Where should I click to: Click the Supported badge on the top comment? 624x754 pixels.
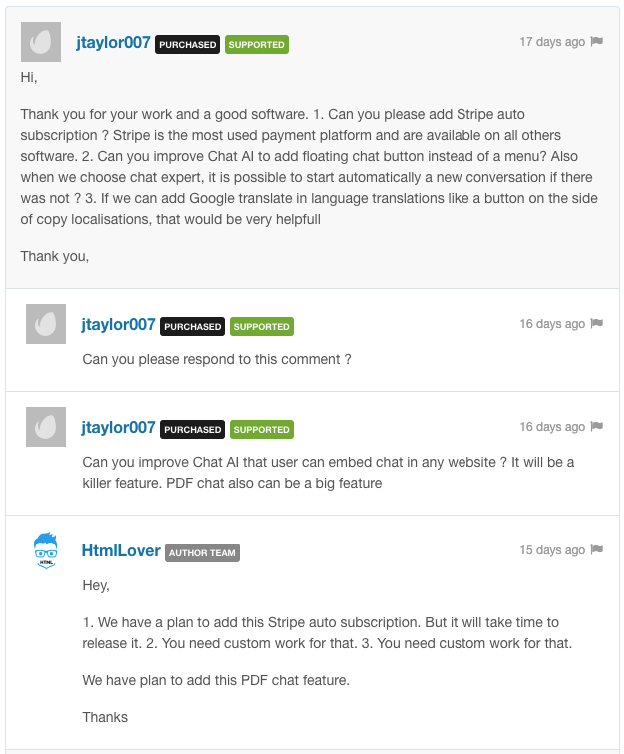tap(256, 45)
